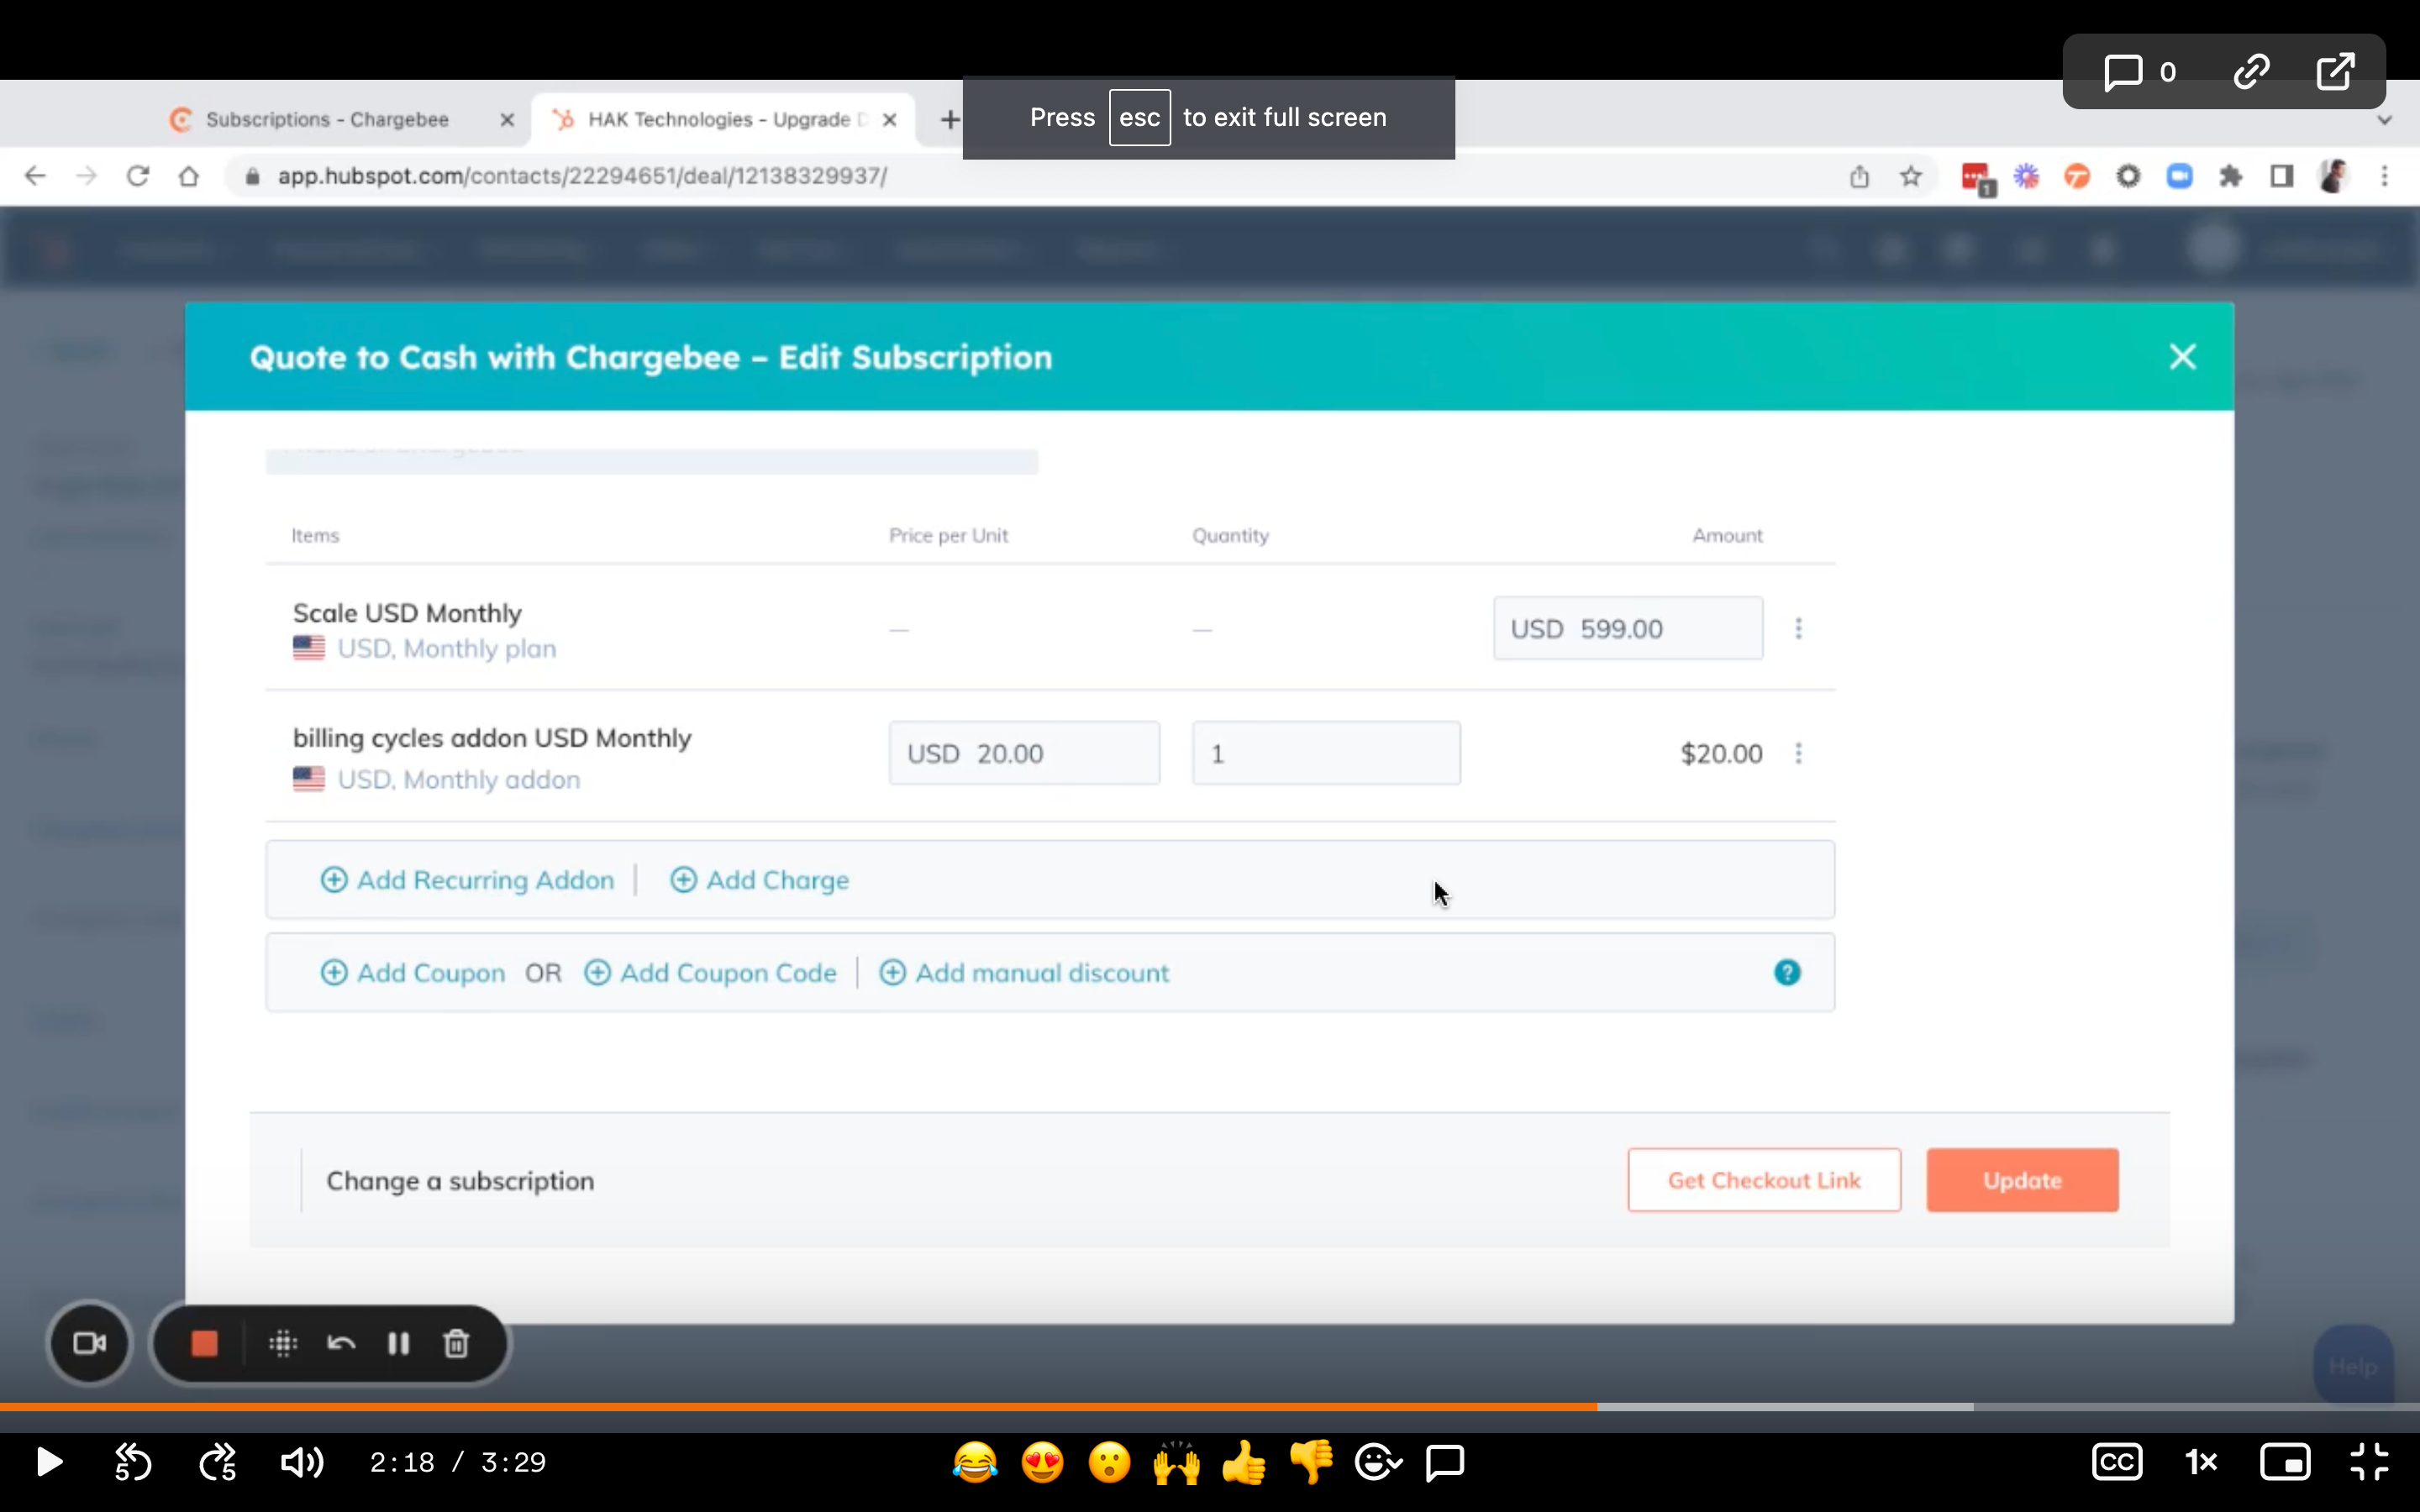Exit full screen mode
This screenshot has height=1512, width=2420.
(2369, 1462)
